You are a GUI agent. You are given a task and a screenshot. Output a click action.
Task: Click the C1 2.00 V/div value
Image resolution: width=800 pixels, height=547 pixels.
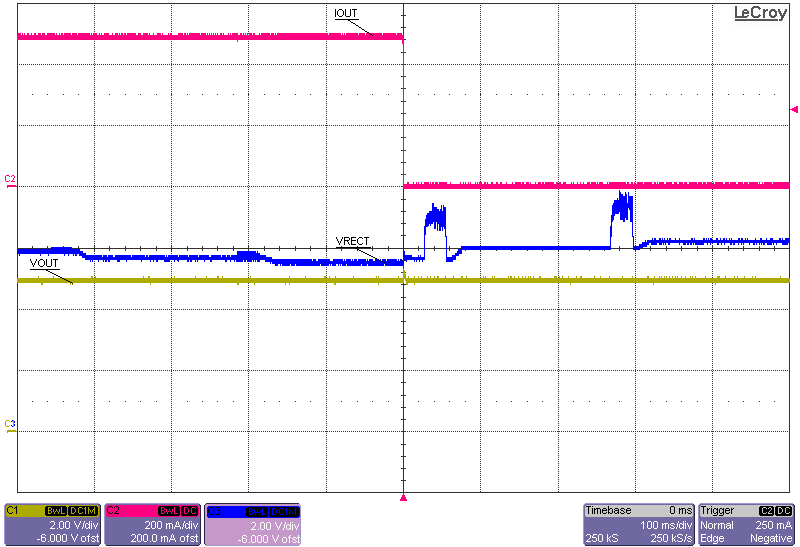pos(73,525)
